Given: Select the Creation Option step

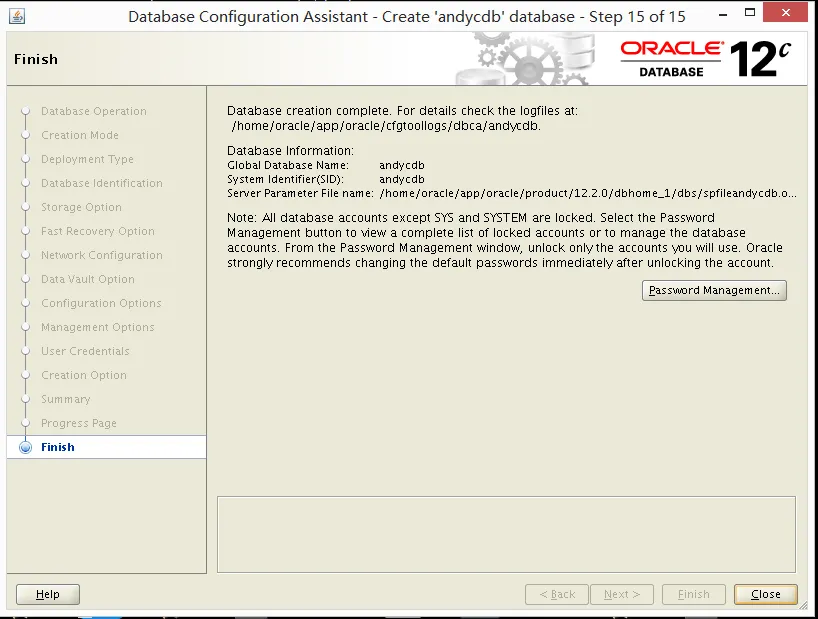Looking at the screenshot, I should (x=83, y=375).
